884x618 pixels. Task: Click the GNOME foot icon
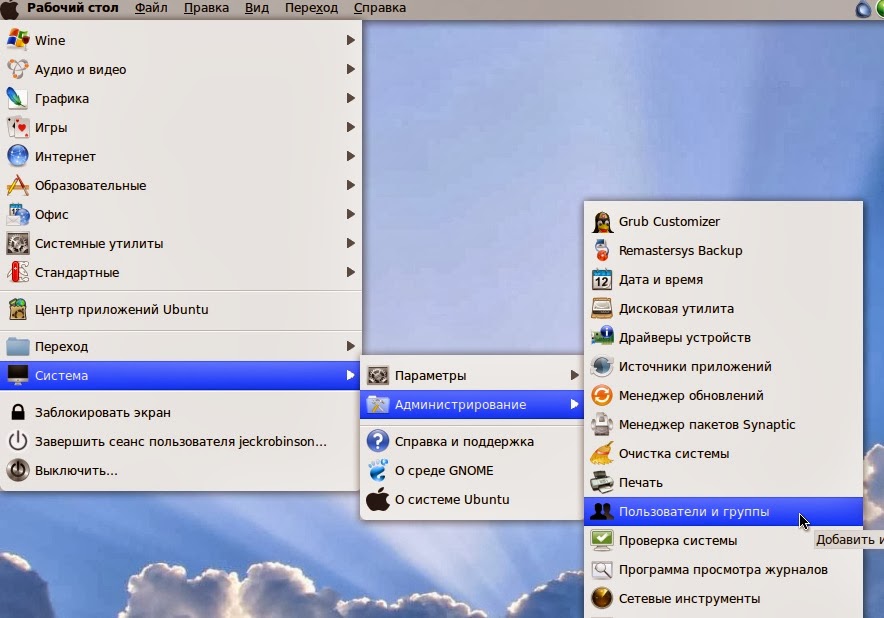click(378, 470)
